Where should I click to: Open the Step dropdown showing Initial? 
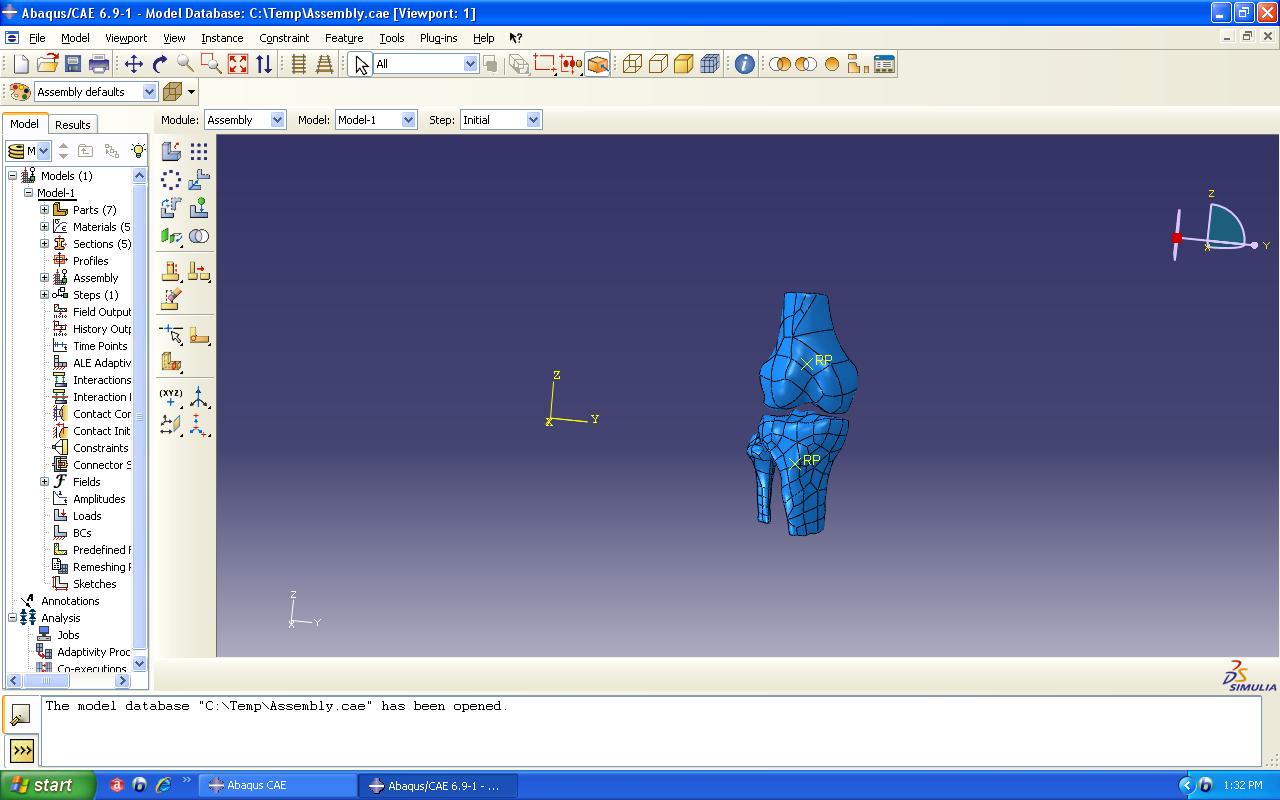point(500,120)
